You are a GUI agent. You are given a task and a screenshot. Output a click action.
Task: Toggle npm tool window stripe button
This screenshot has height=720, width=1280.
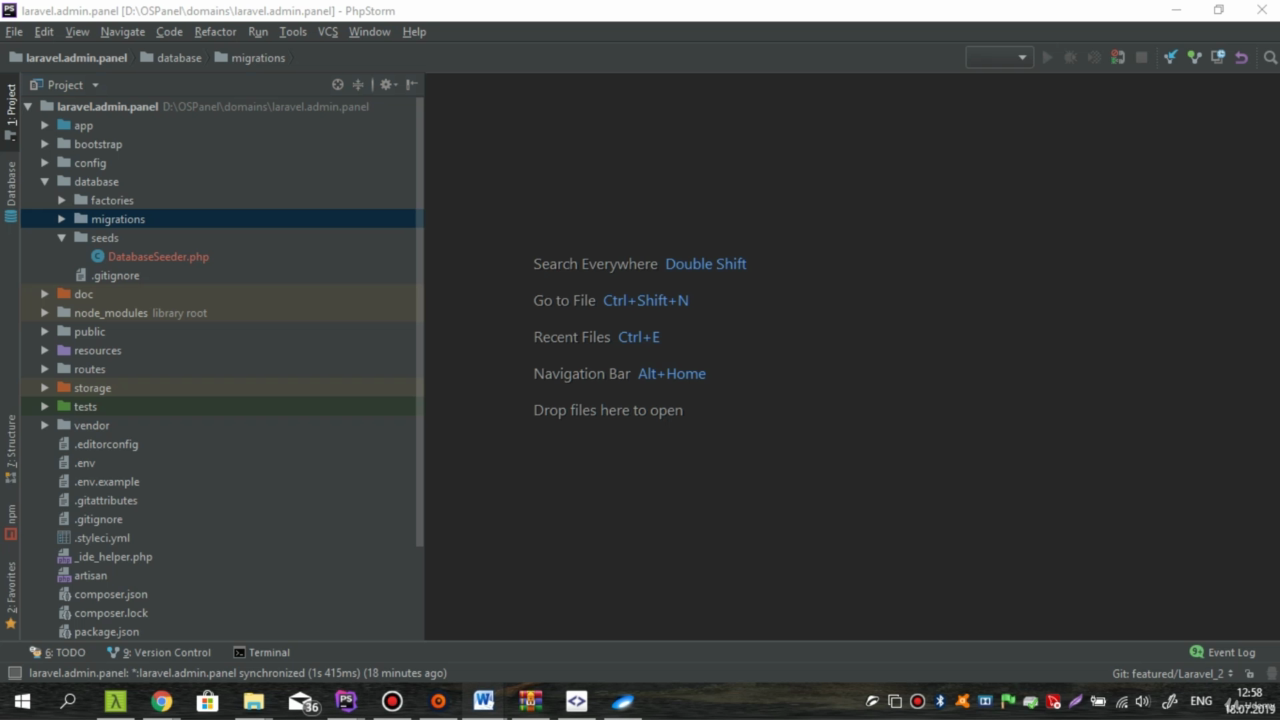tap(11, 522)
